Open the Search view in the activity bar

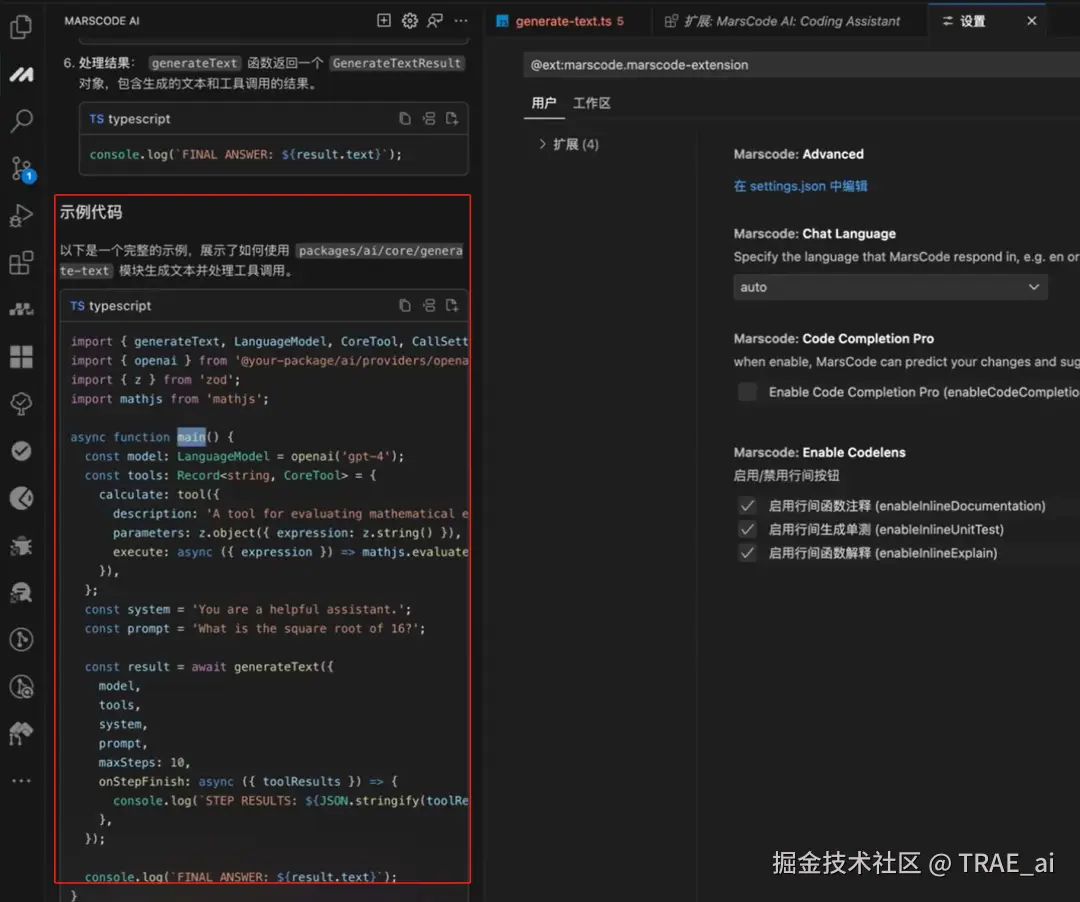(22, 120)
